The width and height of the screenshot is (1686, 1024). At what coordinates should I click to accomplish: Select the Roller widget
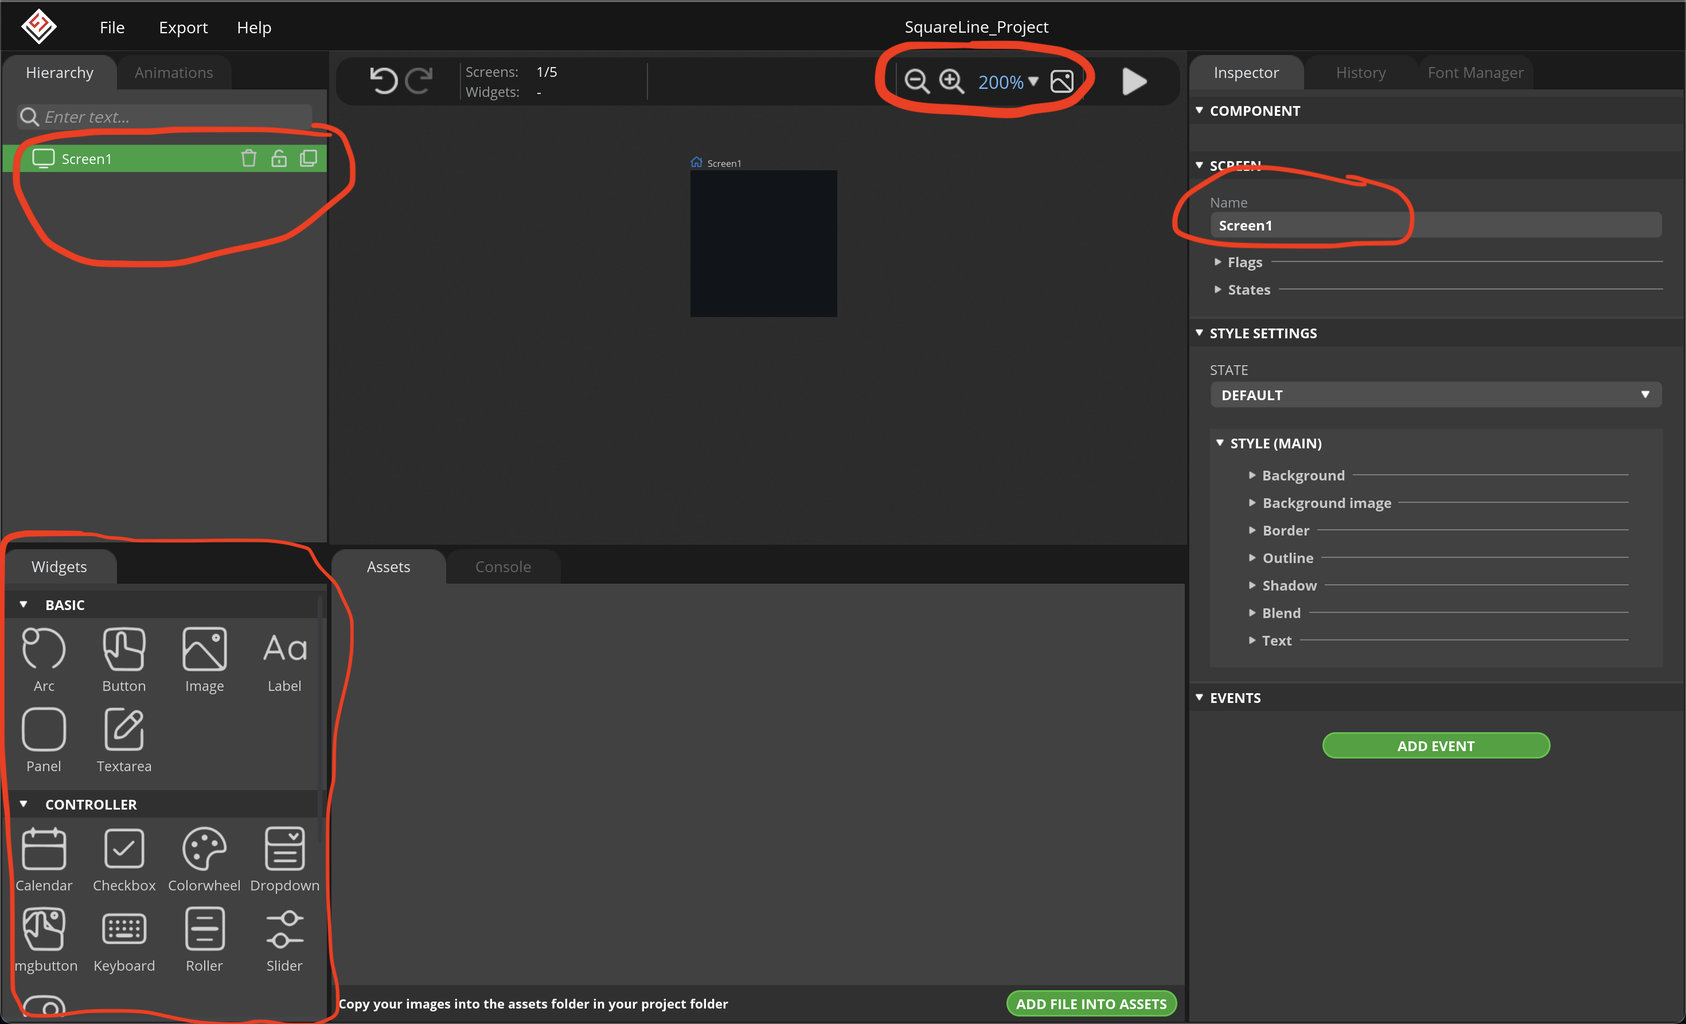pyautogui.click(x=204, y=939)
